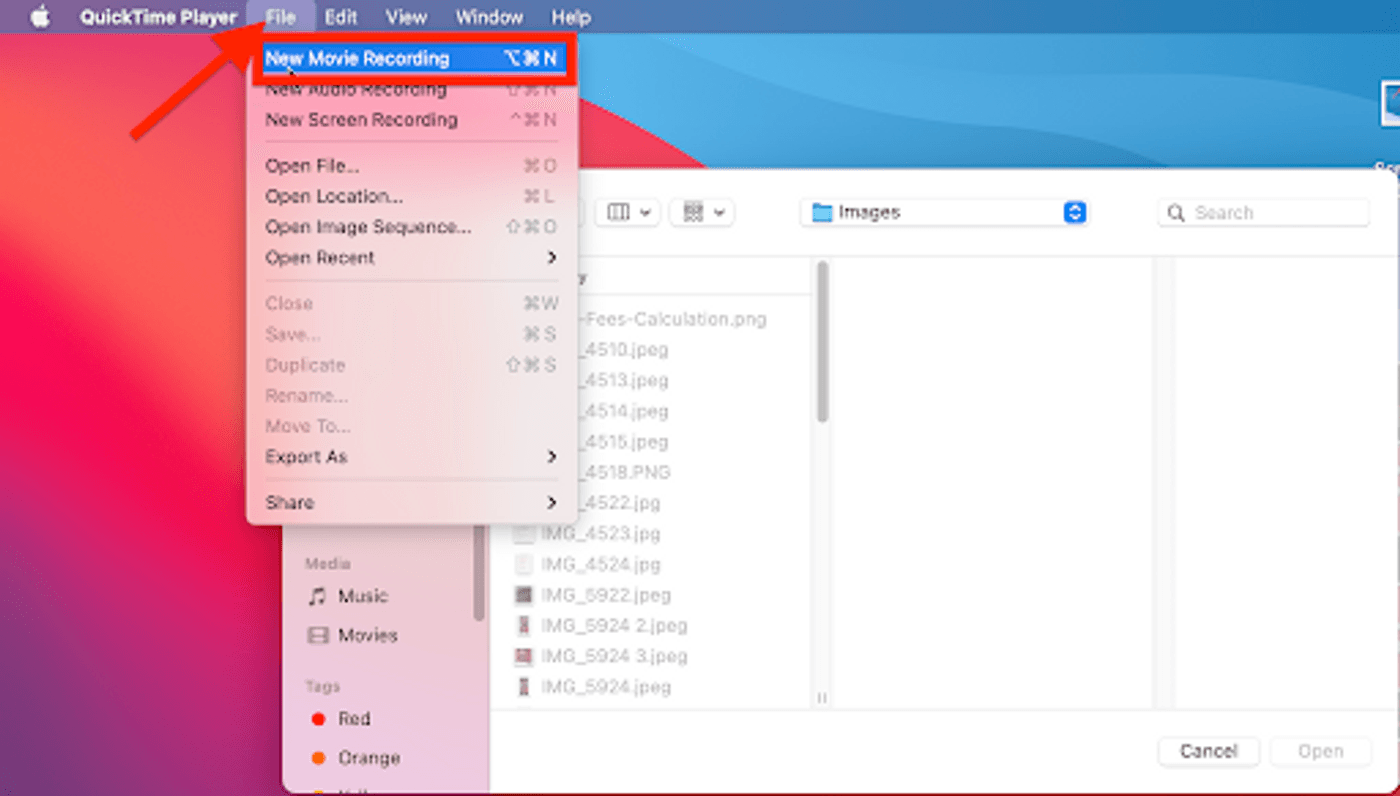Open the Edit menu
Image resolution: width=1400 pixels, height=796 pixels.
(x=341, y=18)
